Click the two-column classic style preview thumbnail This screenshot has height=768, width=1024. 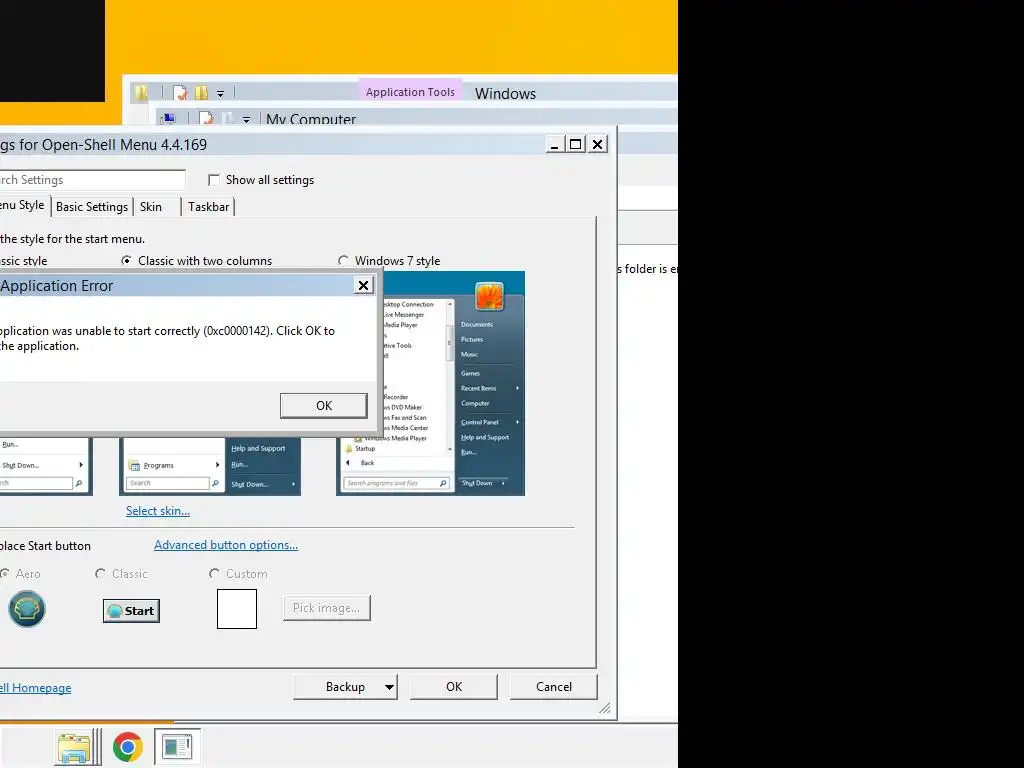tap(210, 466)
